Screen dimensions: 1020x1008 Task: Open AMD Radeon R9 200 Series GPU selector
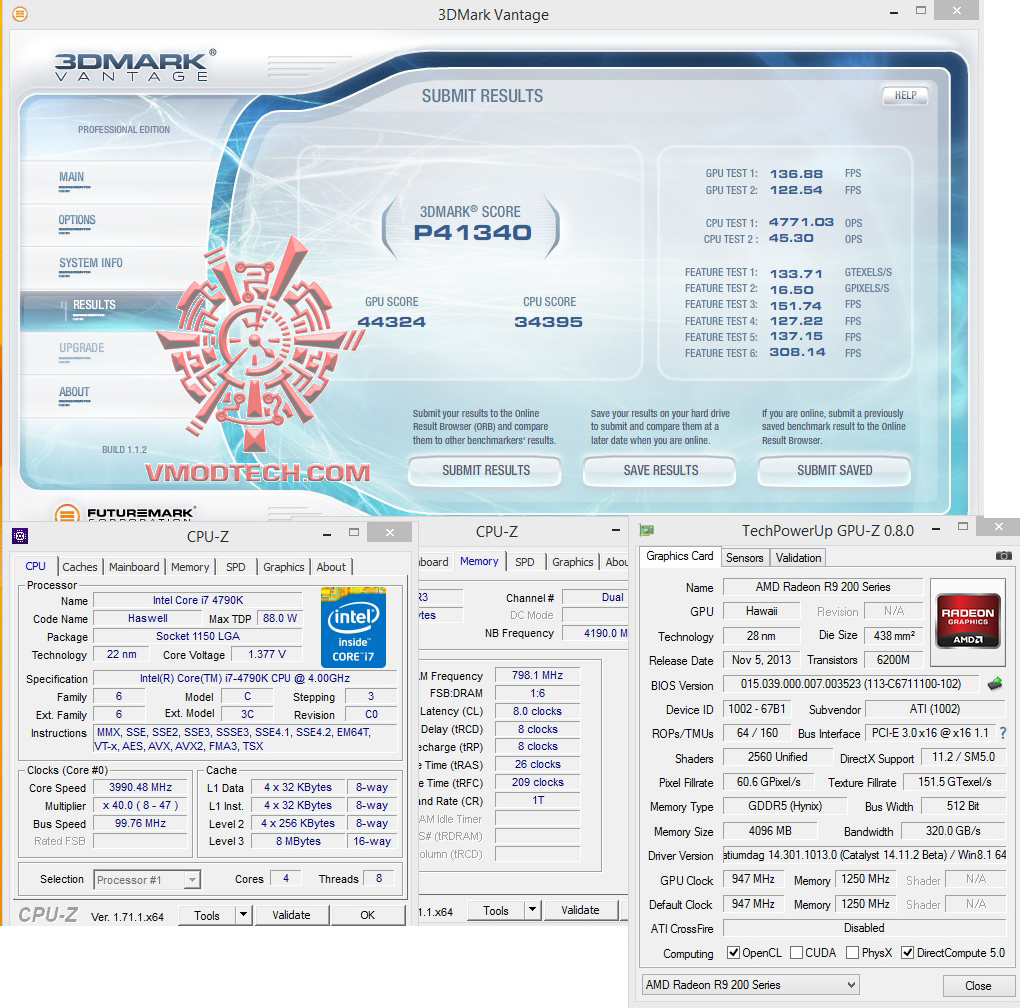pyautogui.click(x=750, y=985)
